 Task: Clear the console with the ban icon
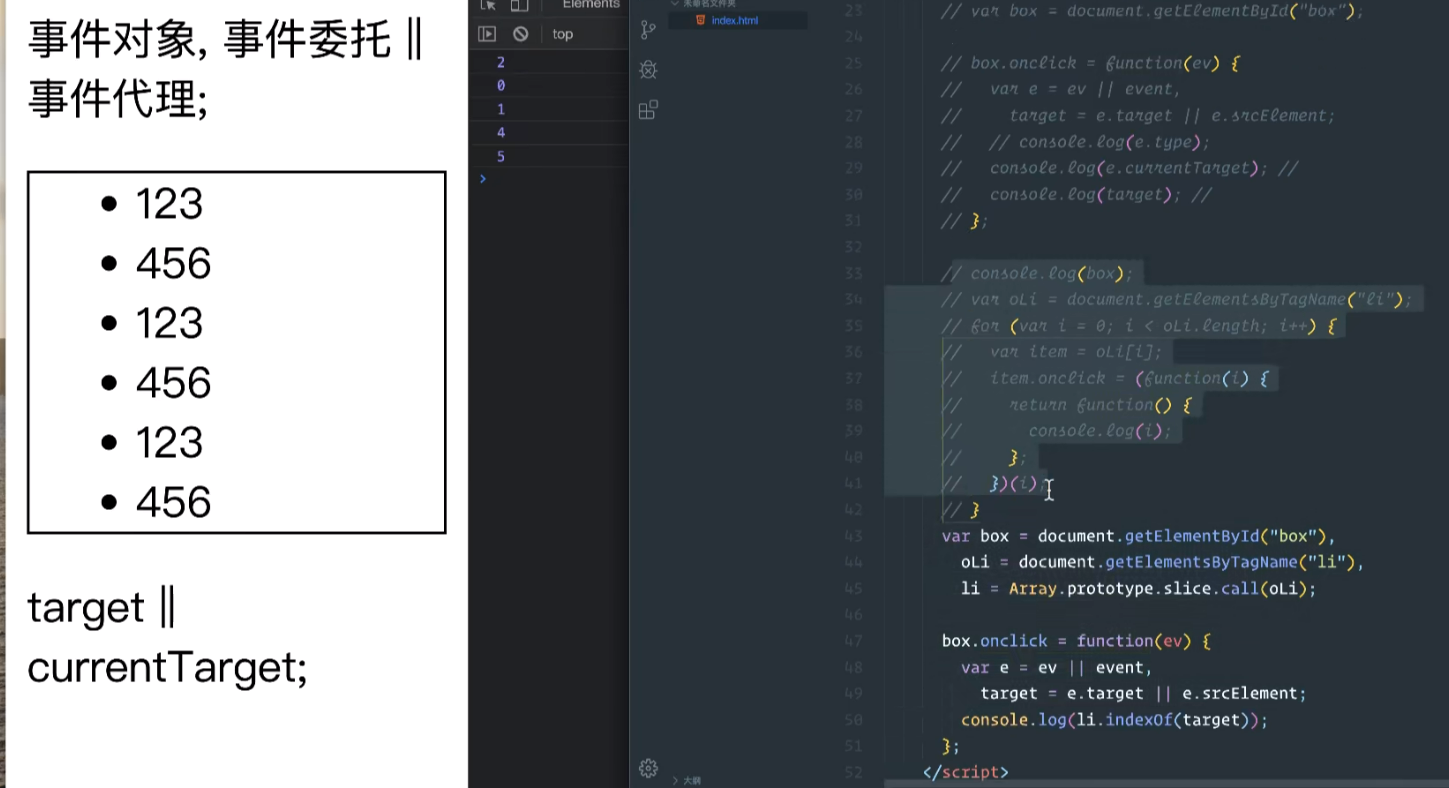520,34
